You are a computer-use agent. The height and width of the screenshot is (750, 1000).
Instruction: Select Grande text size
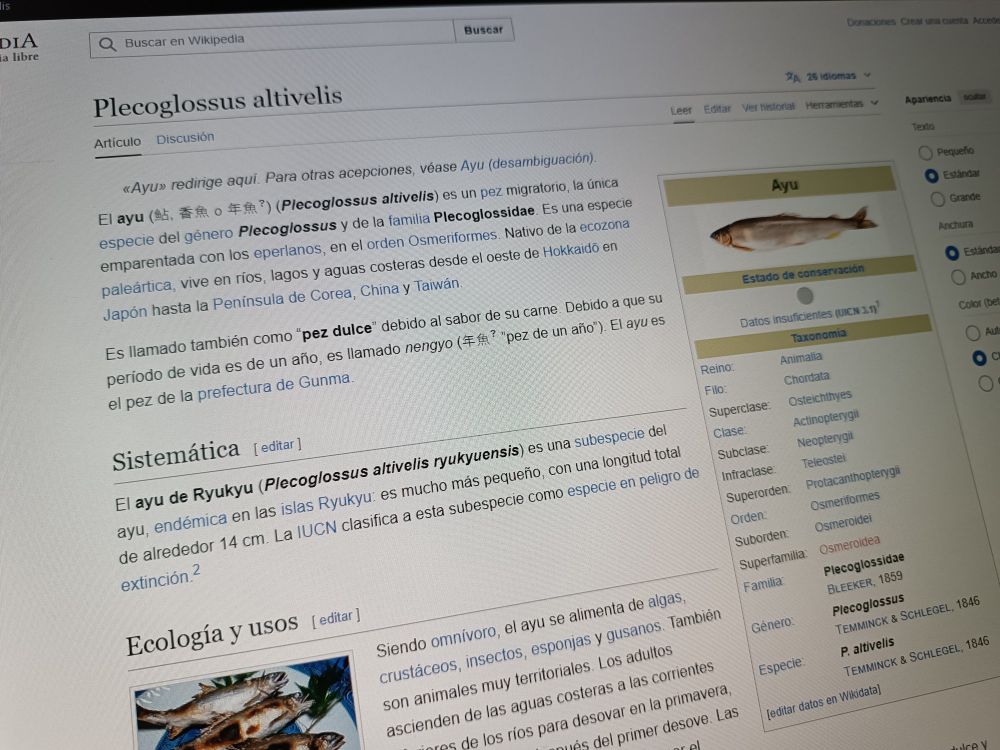(x=938, y=199)
